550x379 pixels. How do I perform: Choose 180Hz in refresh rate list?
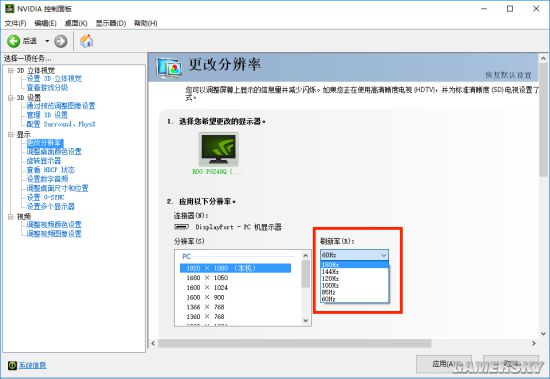coord(355,265)
